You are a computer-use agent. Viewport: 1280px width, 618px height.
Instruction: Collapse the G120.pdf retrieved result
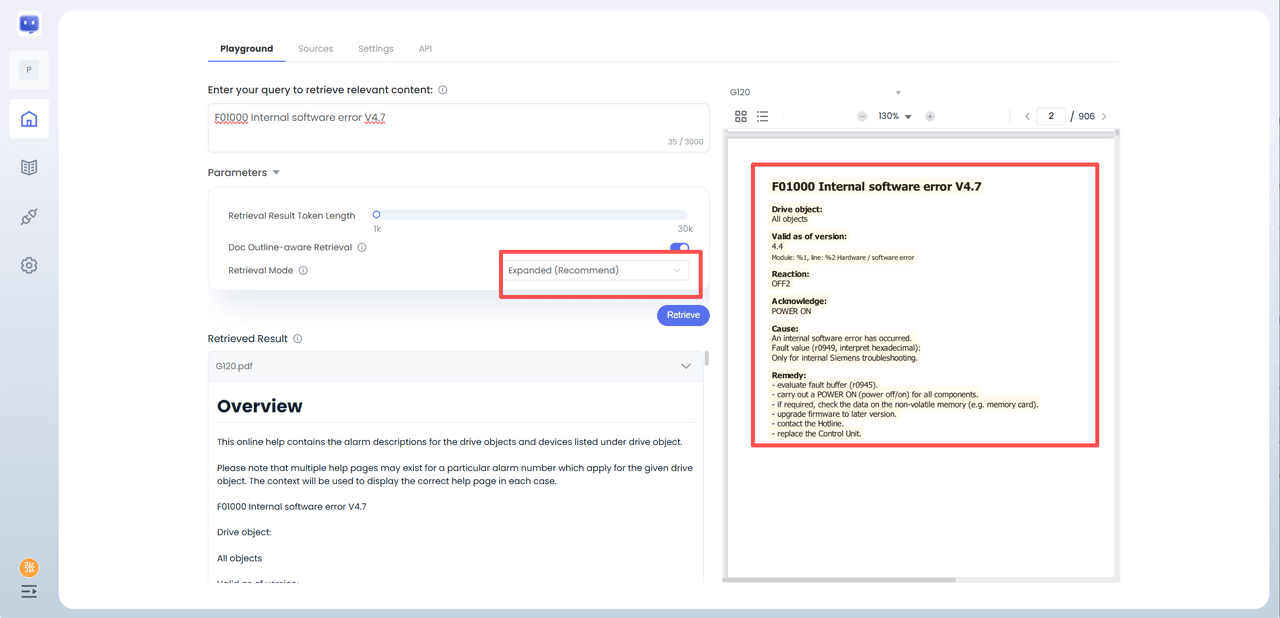(x=686, y=366)
